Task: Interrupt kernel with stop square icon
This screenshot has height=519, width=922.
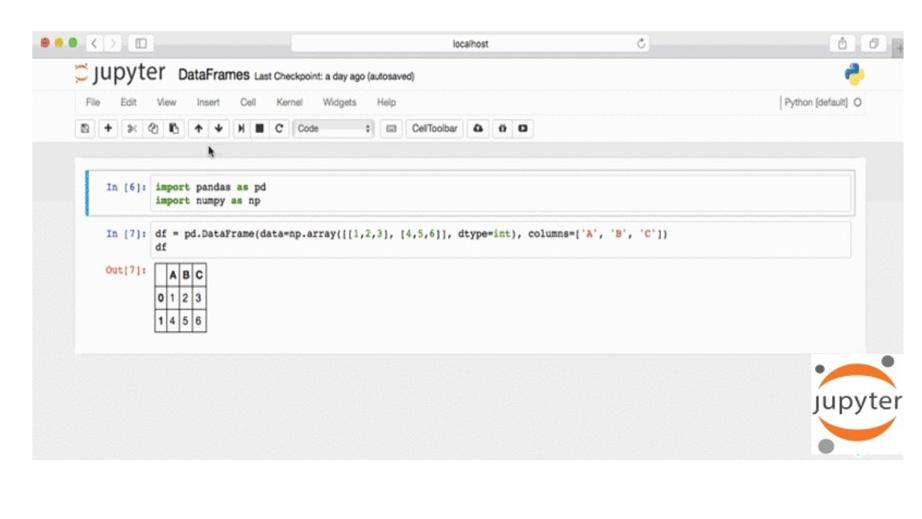Action: click(260, 129)
